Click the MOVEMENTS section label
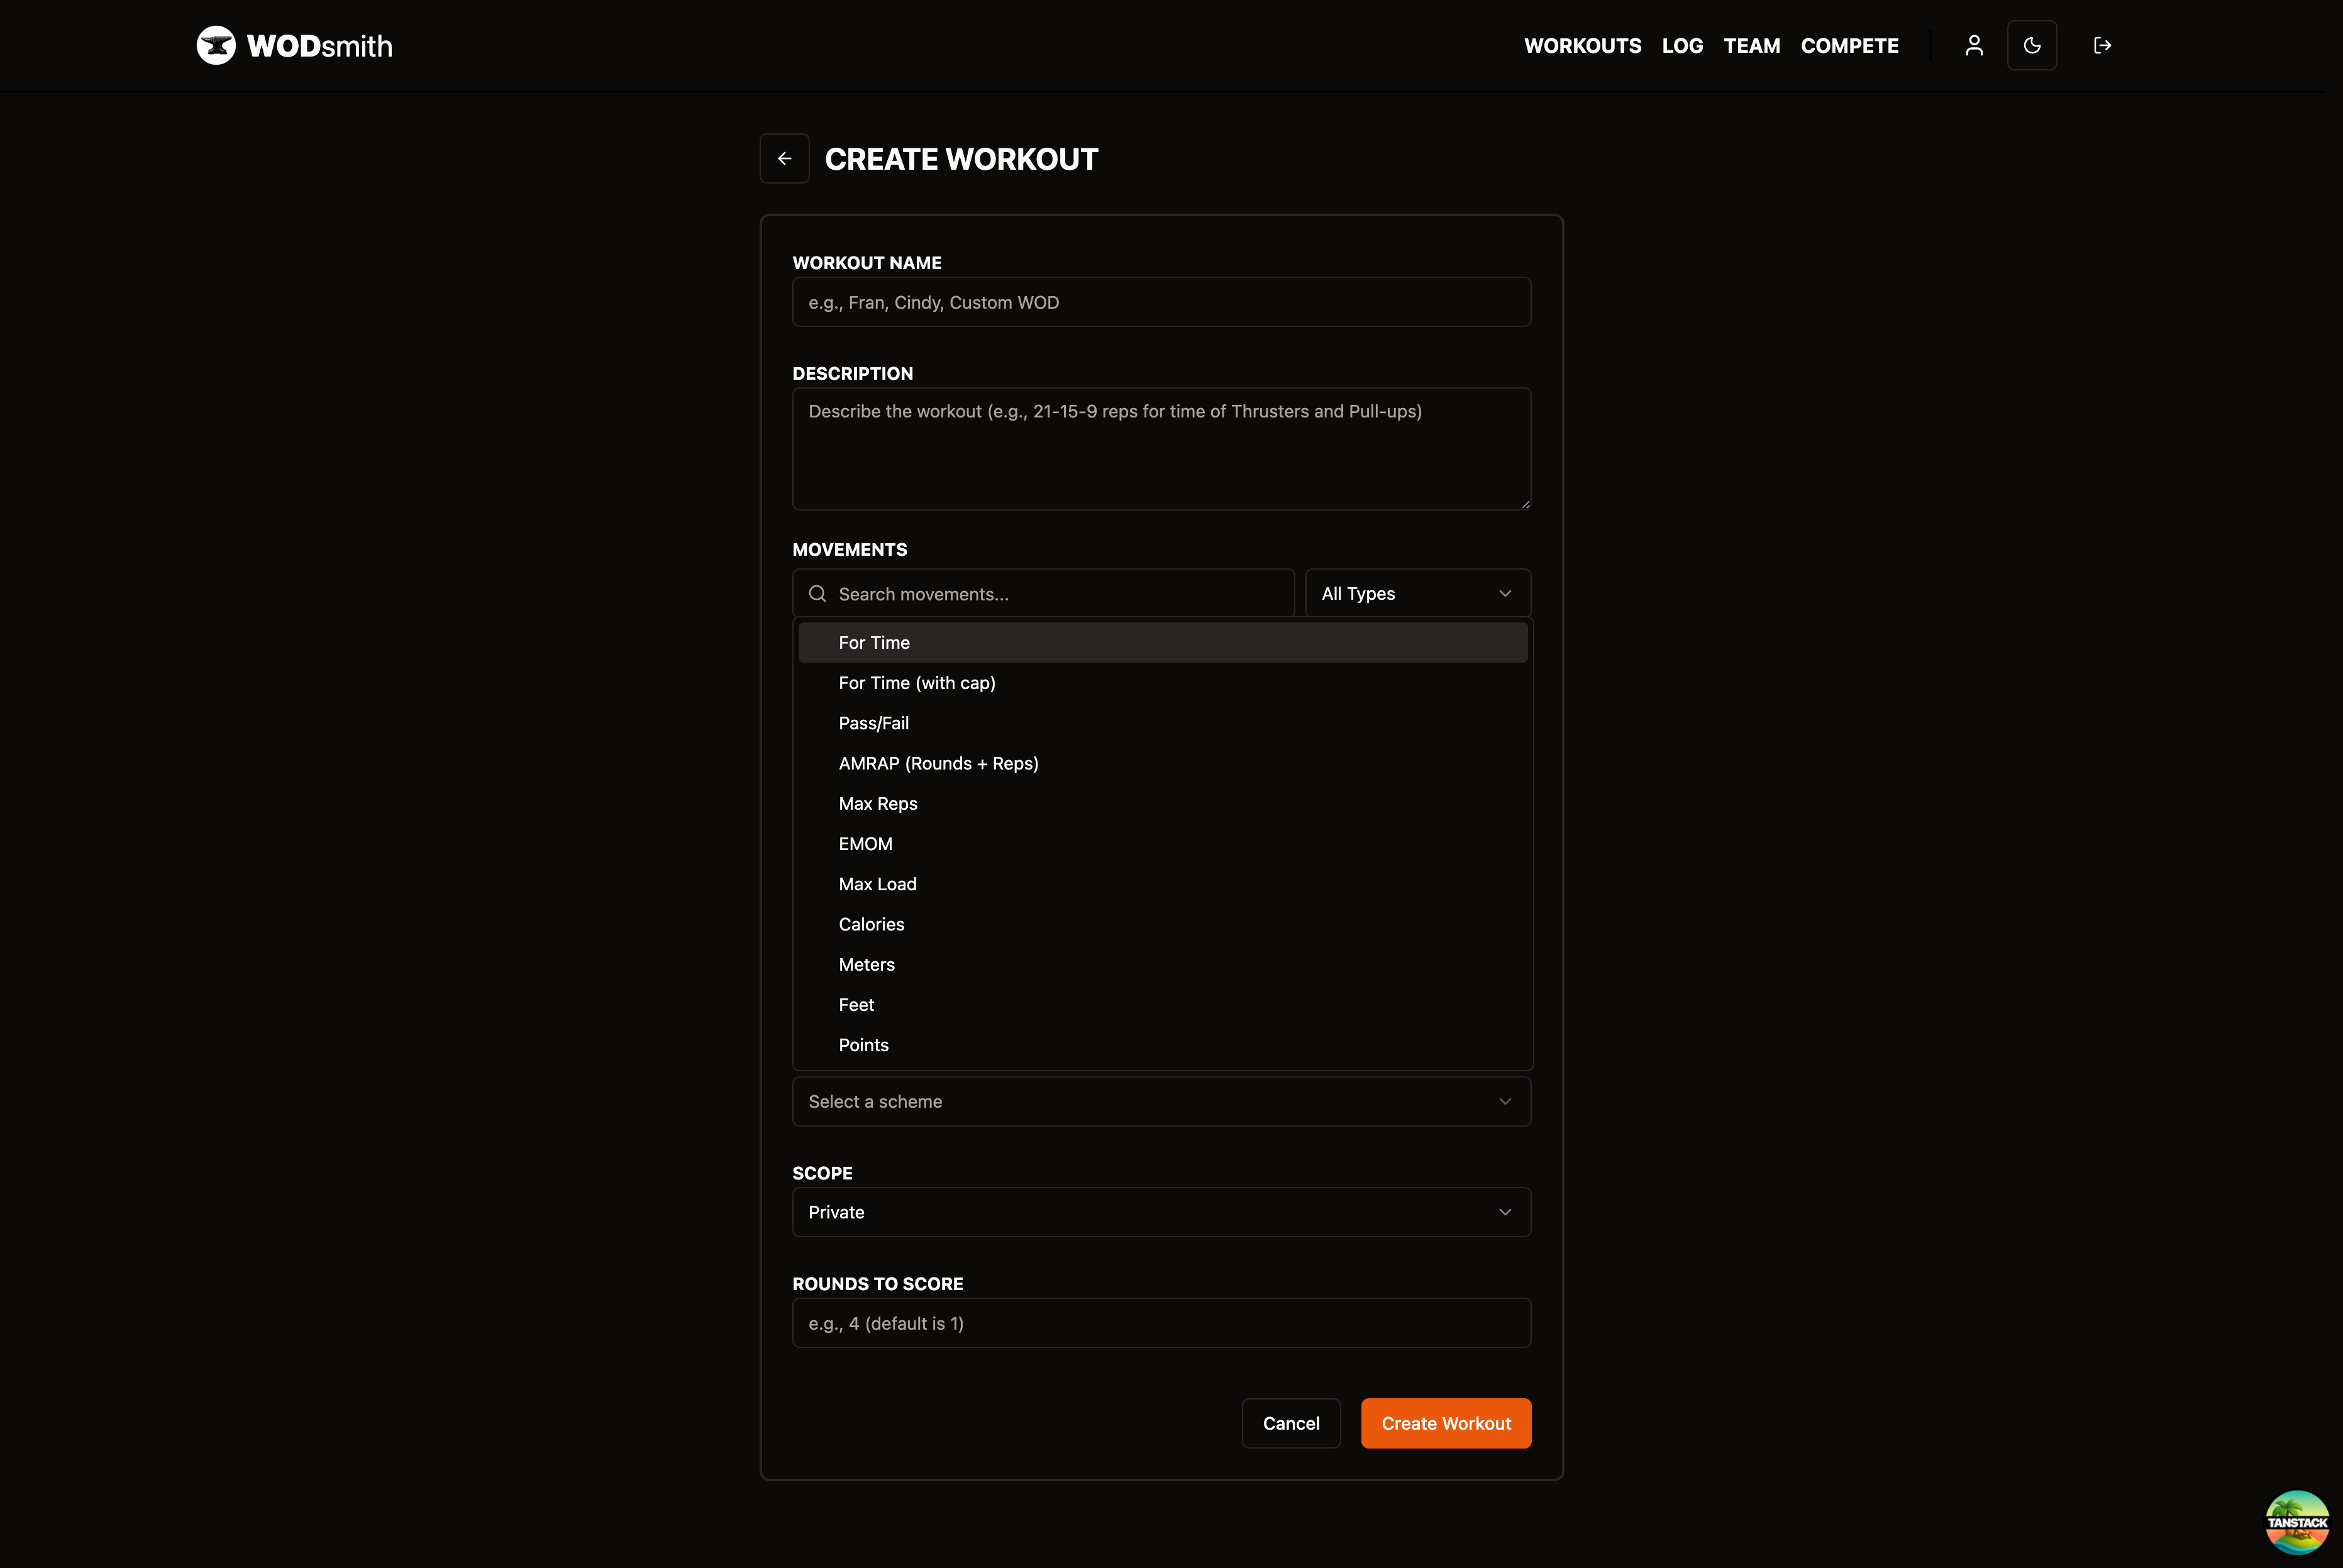 850,550
